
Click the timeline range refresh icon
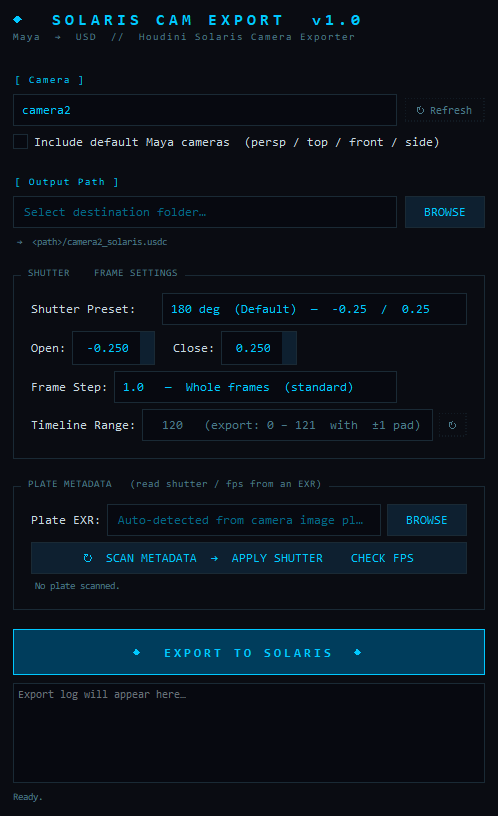tap(452, 425)
